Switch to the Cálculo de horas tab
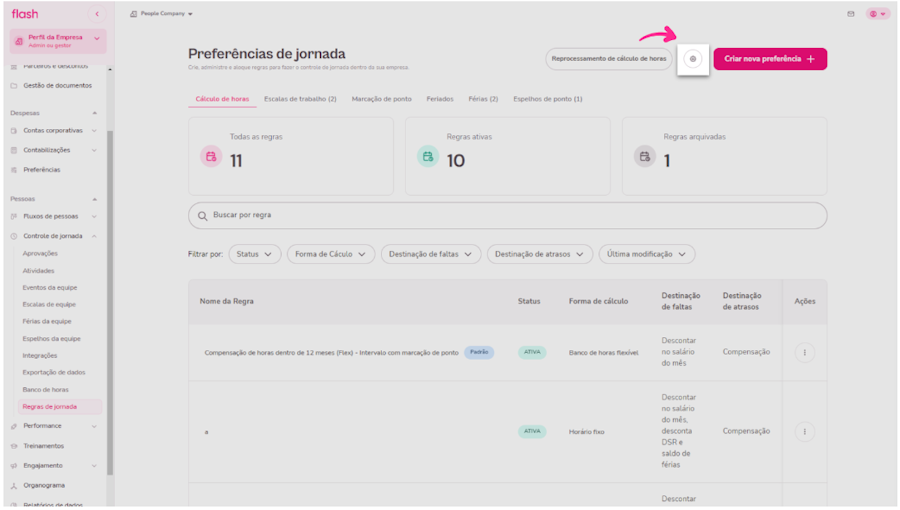This screenshot has width=900, height=510. (x=222, y=99)
